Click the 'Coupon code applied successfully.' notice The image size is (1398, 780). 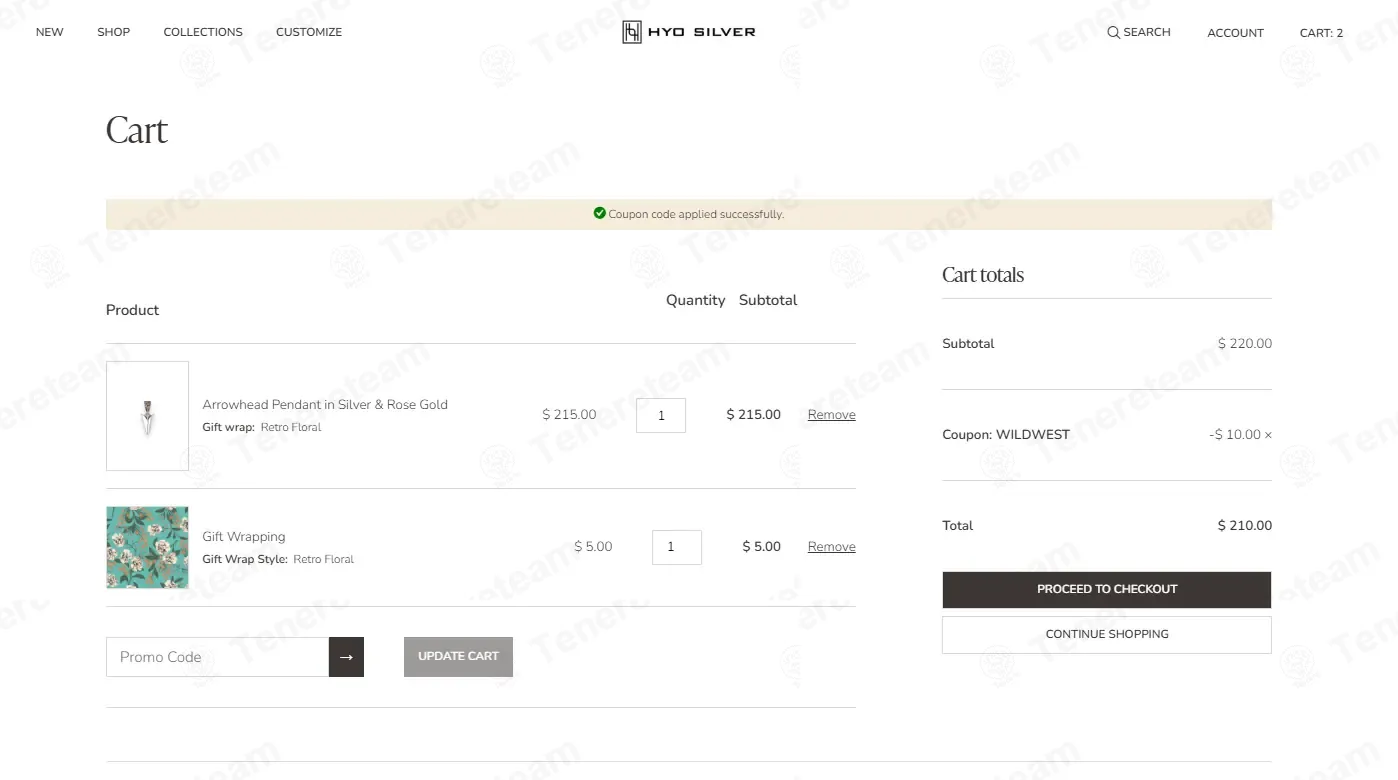tap(689, 214)
